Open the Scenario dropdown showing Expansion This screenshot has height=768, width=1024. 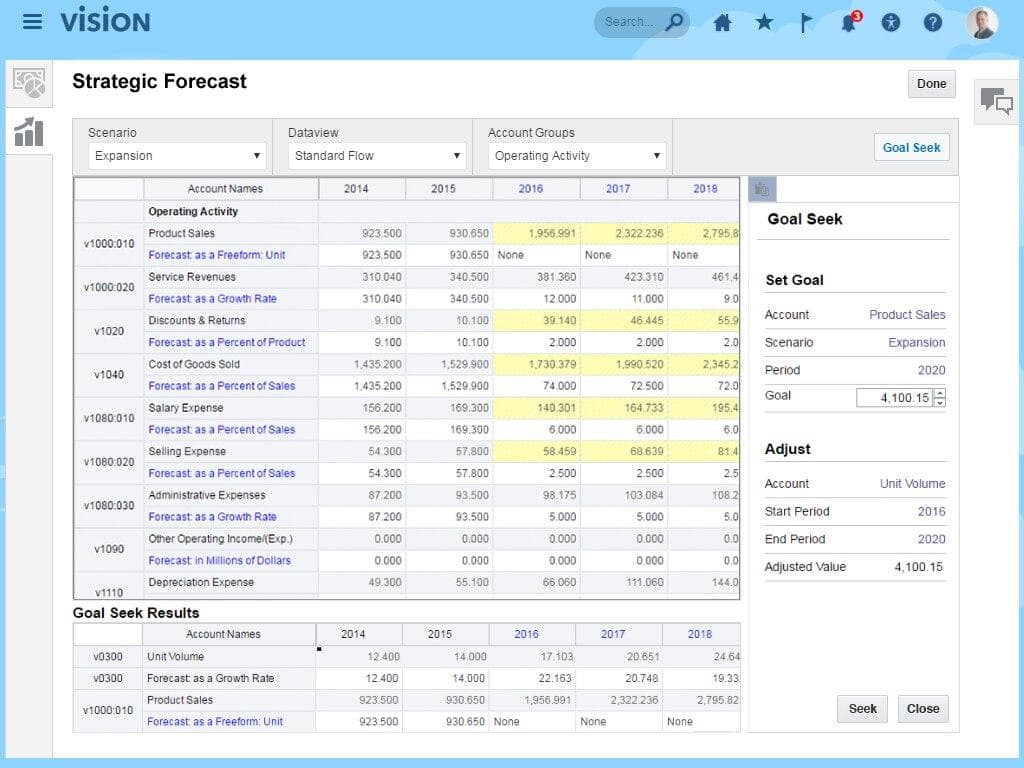pos(176,155)
